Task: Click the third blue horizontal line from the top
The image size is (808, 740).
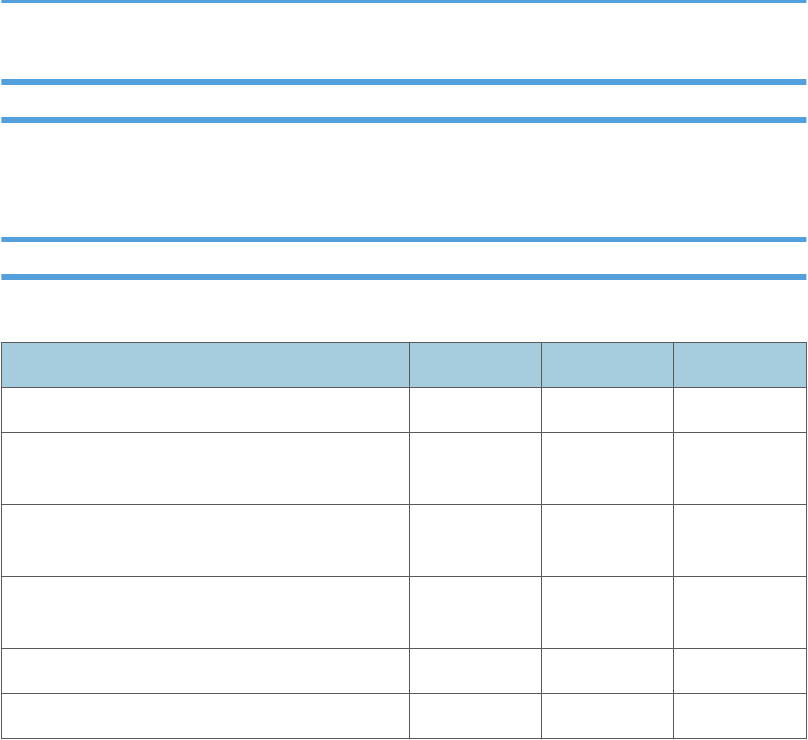Action: [403, 120]
